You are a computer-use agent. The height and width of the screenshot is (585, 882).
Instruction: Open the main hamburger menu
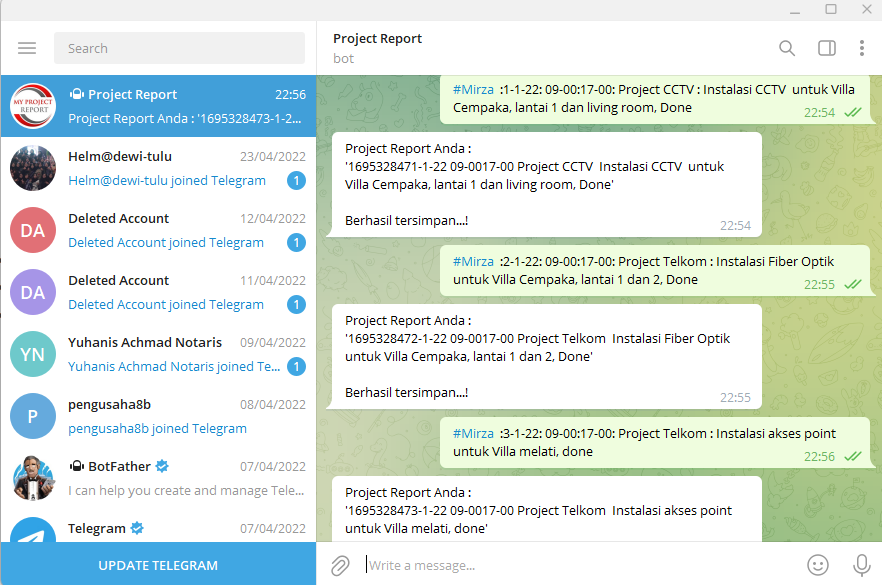[x=26, y=47]
